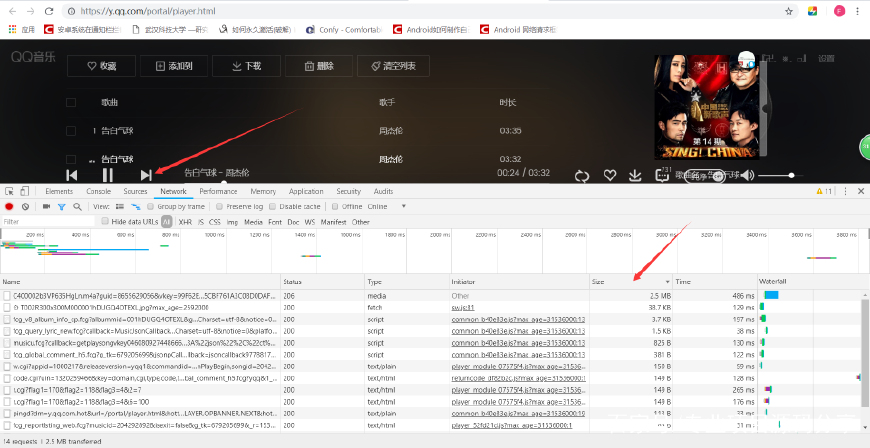Open the DevTools three-dot menu
Image resolution: width=870 pixels, height=448 pixels.
[x=846, y=191]
